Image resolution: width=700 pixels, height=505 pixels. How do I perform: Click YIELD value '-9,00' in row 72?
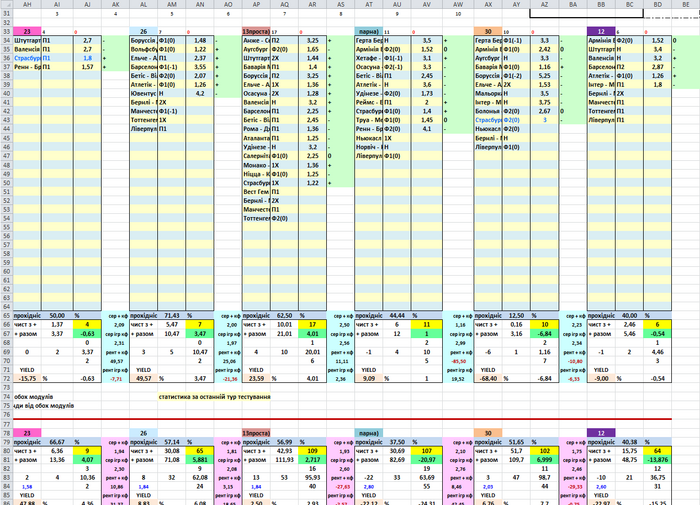pyautogui.click(x=601, y=378)
